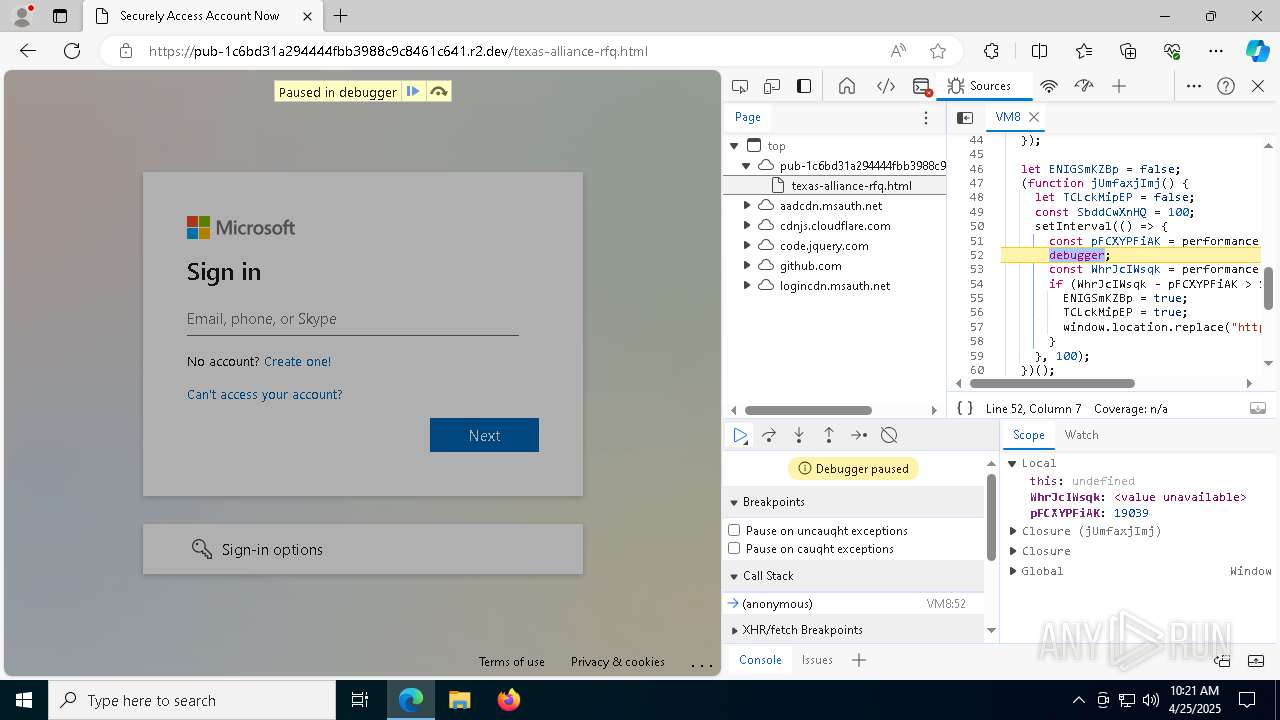Expand the logincdn.msauth.net domain
Image resolution: width=1280 pixels, height=720 pixels.
tap(747, 285)
